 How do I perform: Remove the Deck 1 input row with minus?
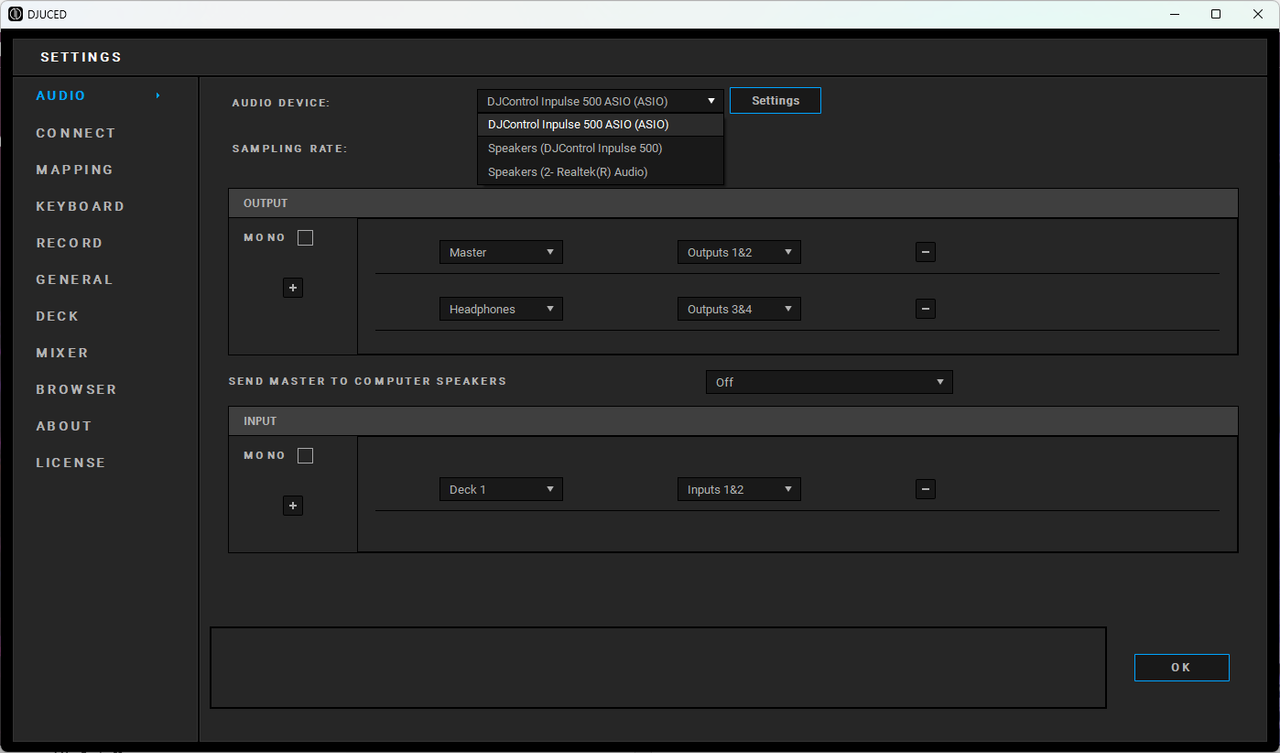pos(925,489)
